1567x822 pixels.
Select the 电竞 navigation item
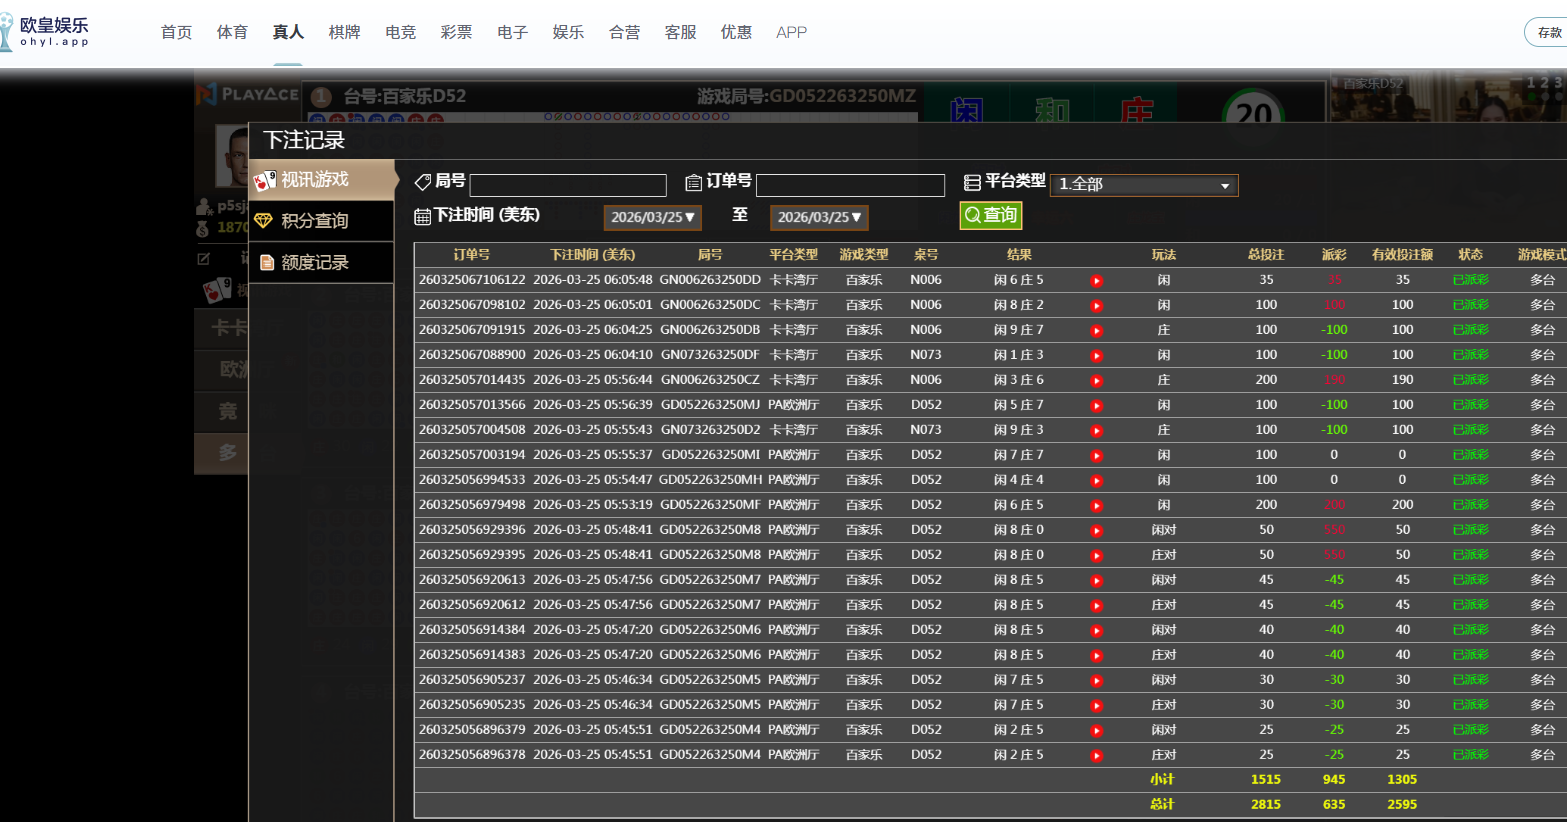pos(400,32)
